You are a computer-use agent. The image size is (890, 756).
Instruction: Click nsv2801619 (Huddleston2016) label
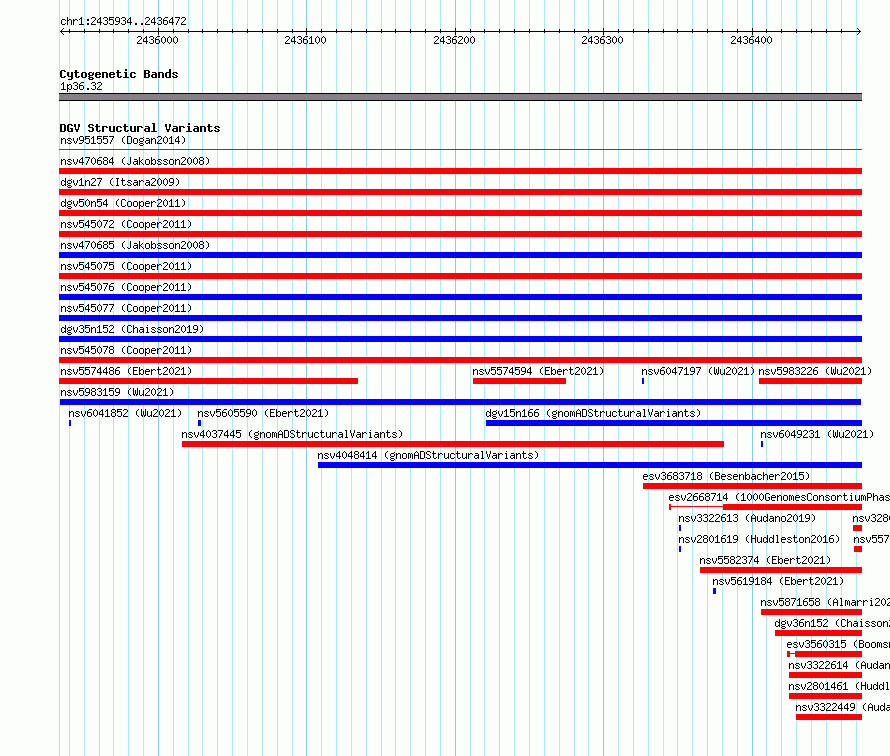tap(759, 539)
